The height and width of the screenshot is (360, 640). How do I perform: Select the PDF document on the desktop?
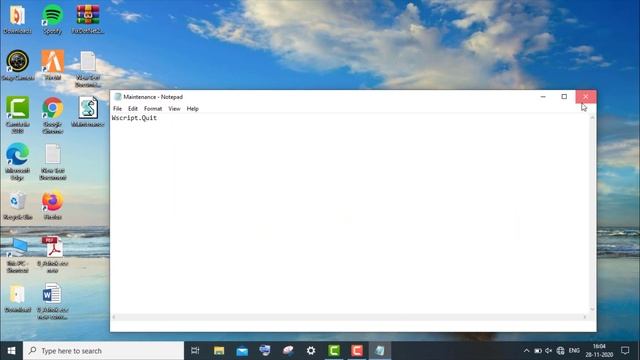[53, 255]
